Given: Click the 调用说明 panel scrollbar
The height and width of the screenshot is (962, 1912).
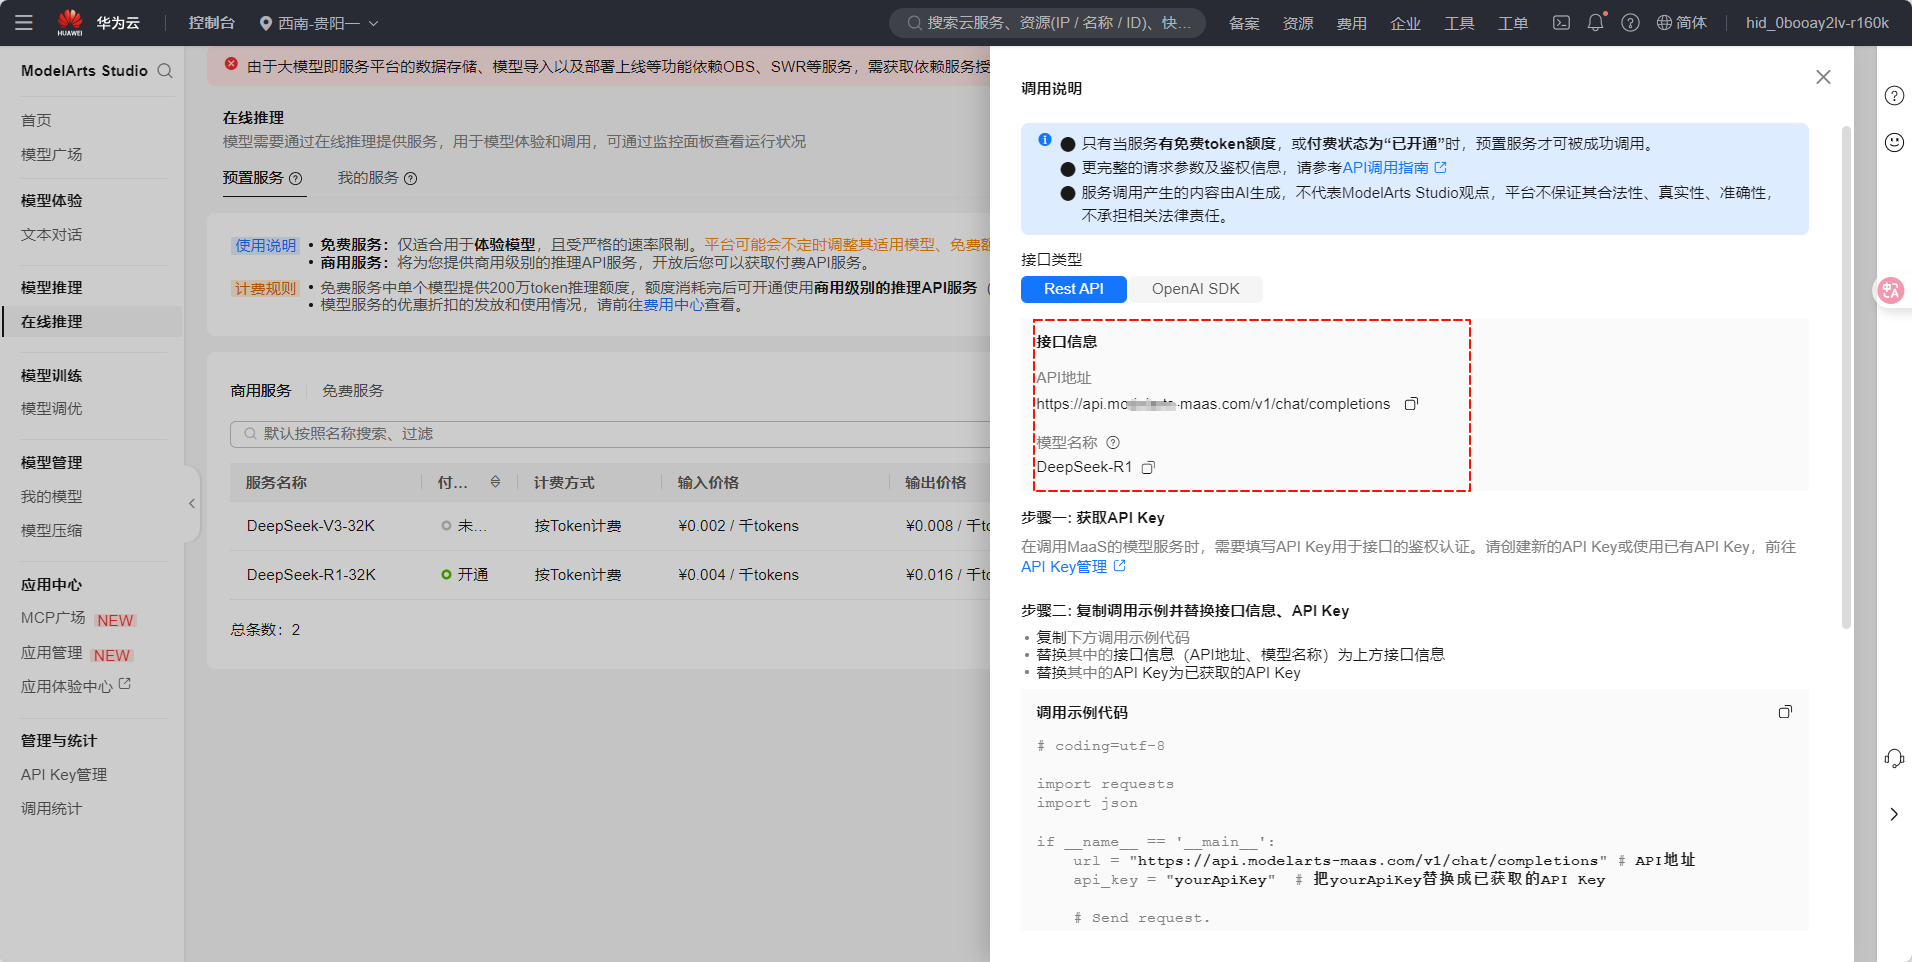Looking at the screenshot, I should [x=1846, y=377].
